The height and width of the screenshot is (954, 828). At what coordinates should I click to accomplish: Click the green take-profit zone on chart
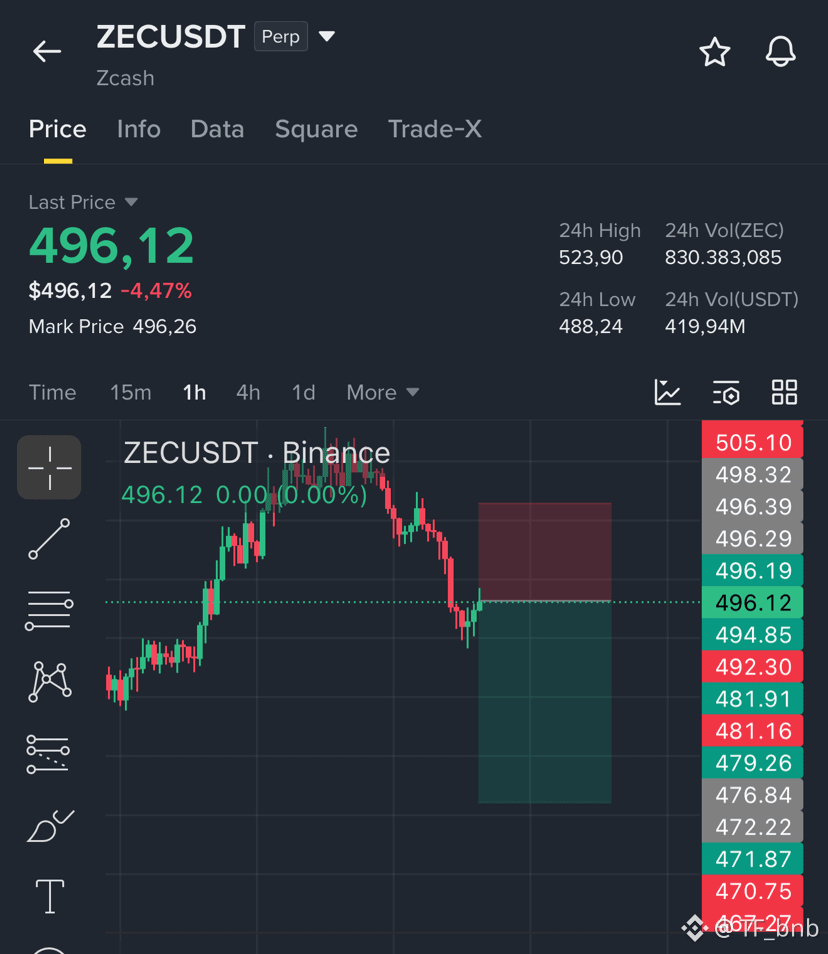[x=544, y=702]
